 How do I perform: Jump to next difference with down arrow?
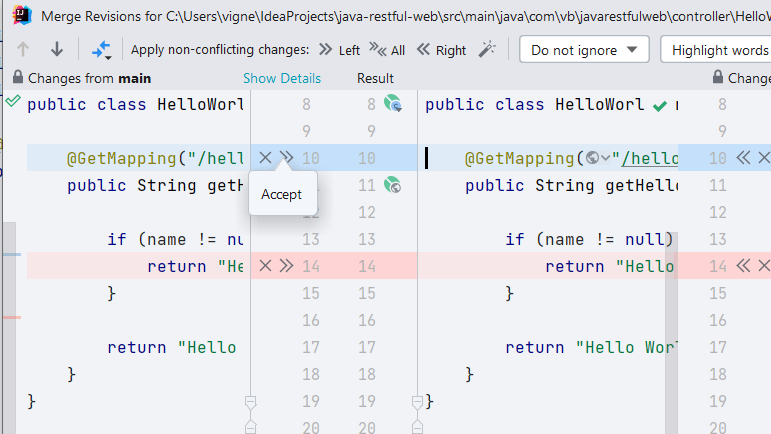tap(57, 50)
